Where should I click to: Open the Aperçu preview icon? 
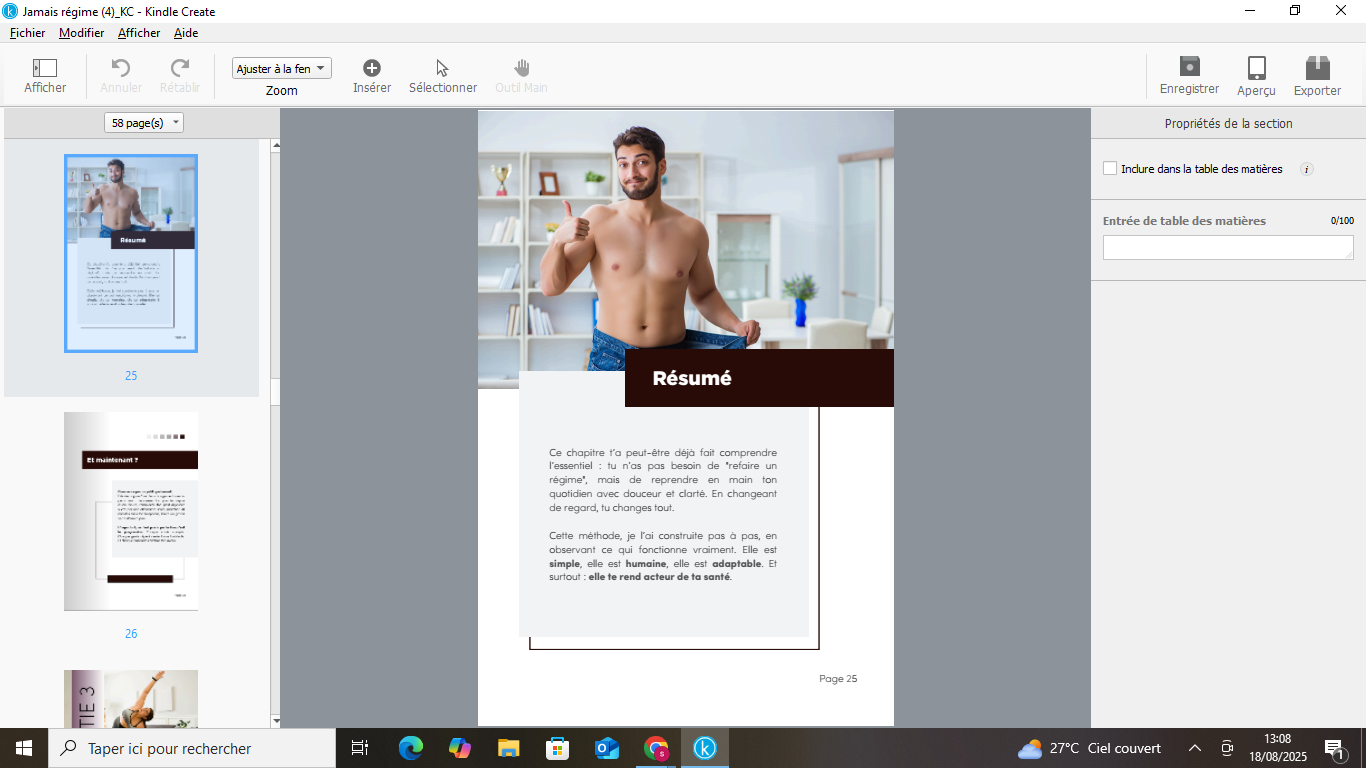1256,68
